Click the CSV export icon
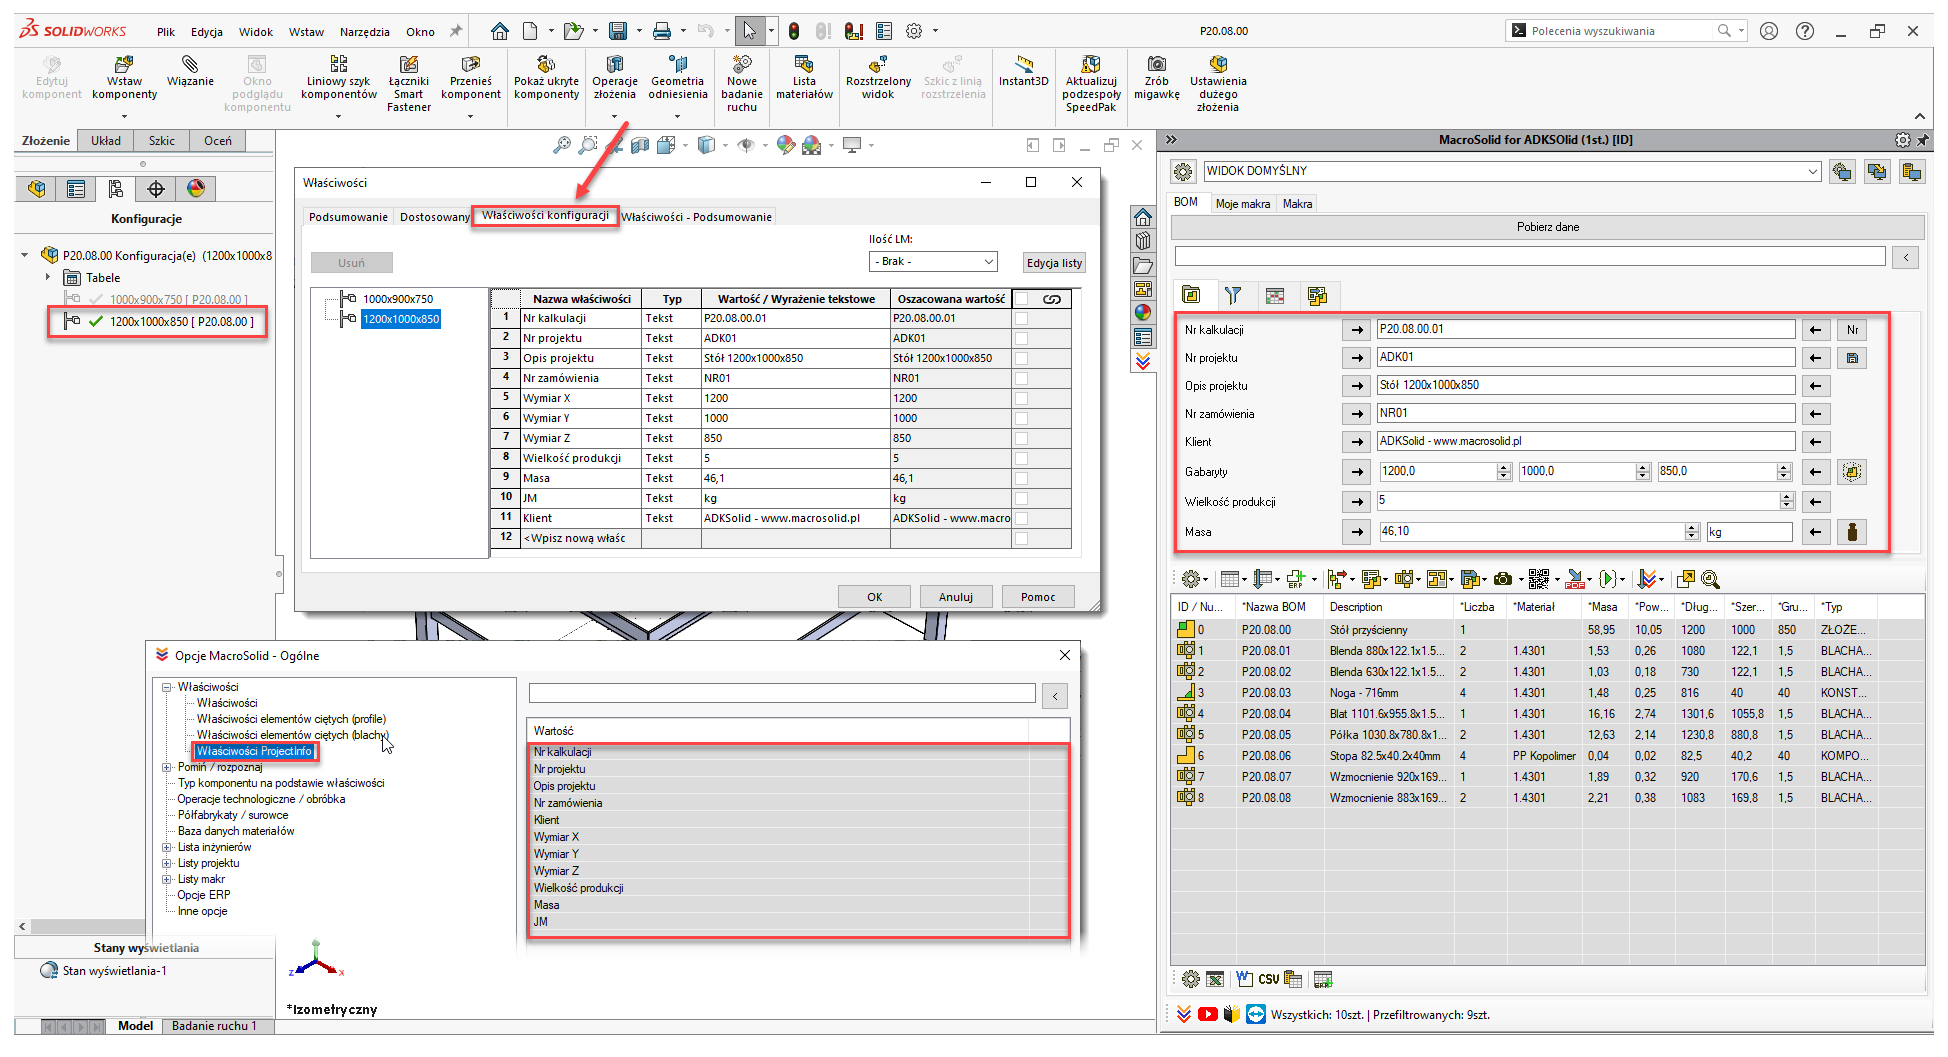The width and height of the screenshot is (1948, 1057). (x=1268, y=979)
